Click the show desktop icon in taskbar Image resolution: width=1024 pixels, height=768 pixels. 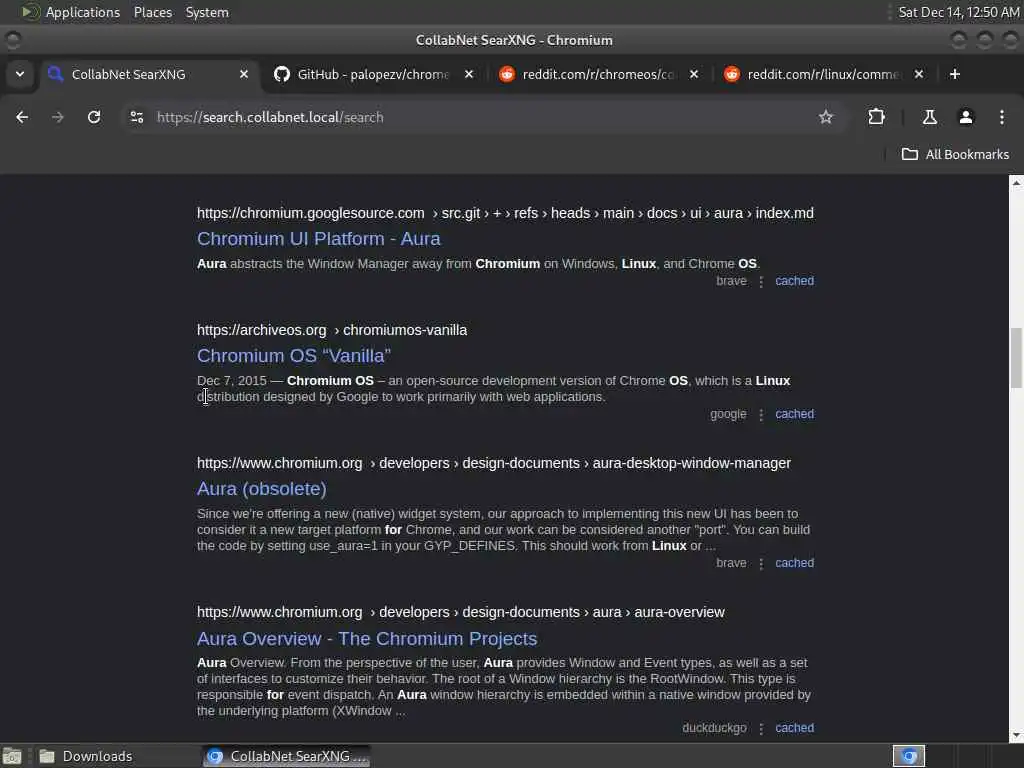pos(12,756)
